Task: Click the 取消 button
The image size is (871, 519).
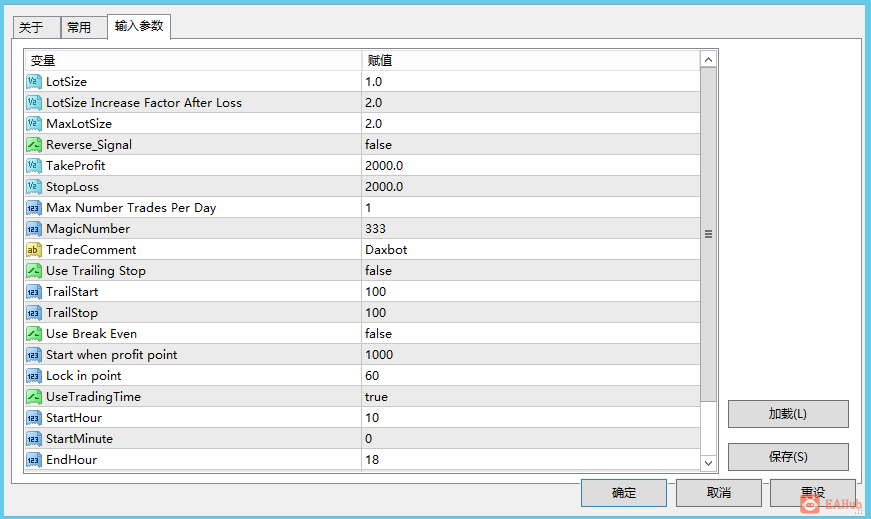Action: 719,493
